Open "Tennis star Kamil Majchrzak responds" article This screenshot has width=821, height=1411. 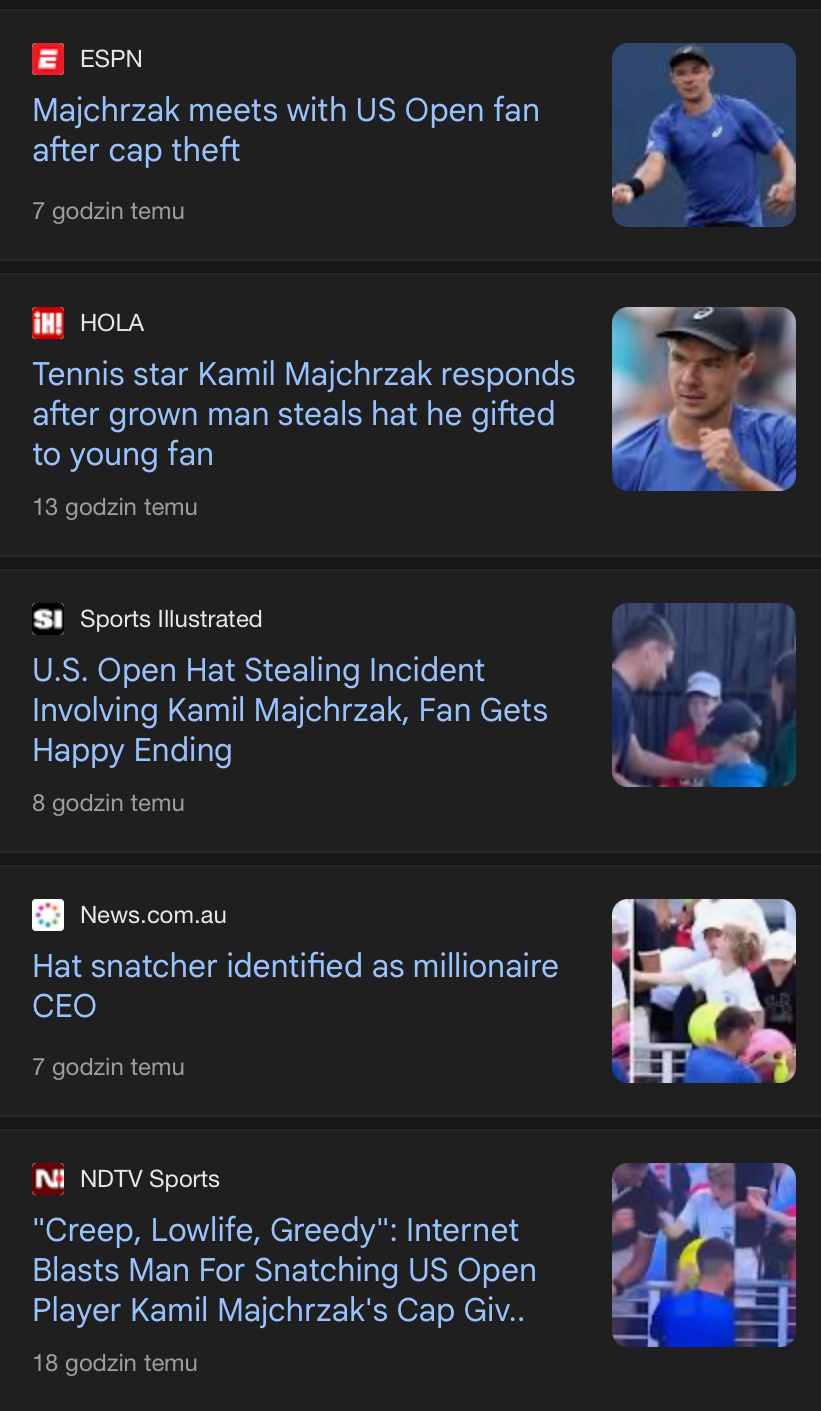click(304, 414)
